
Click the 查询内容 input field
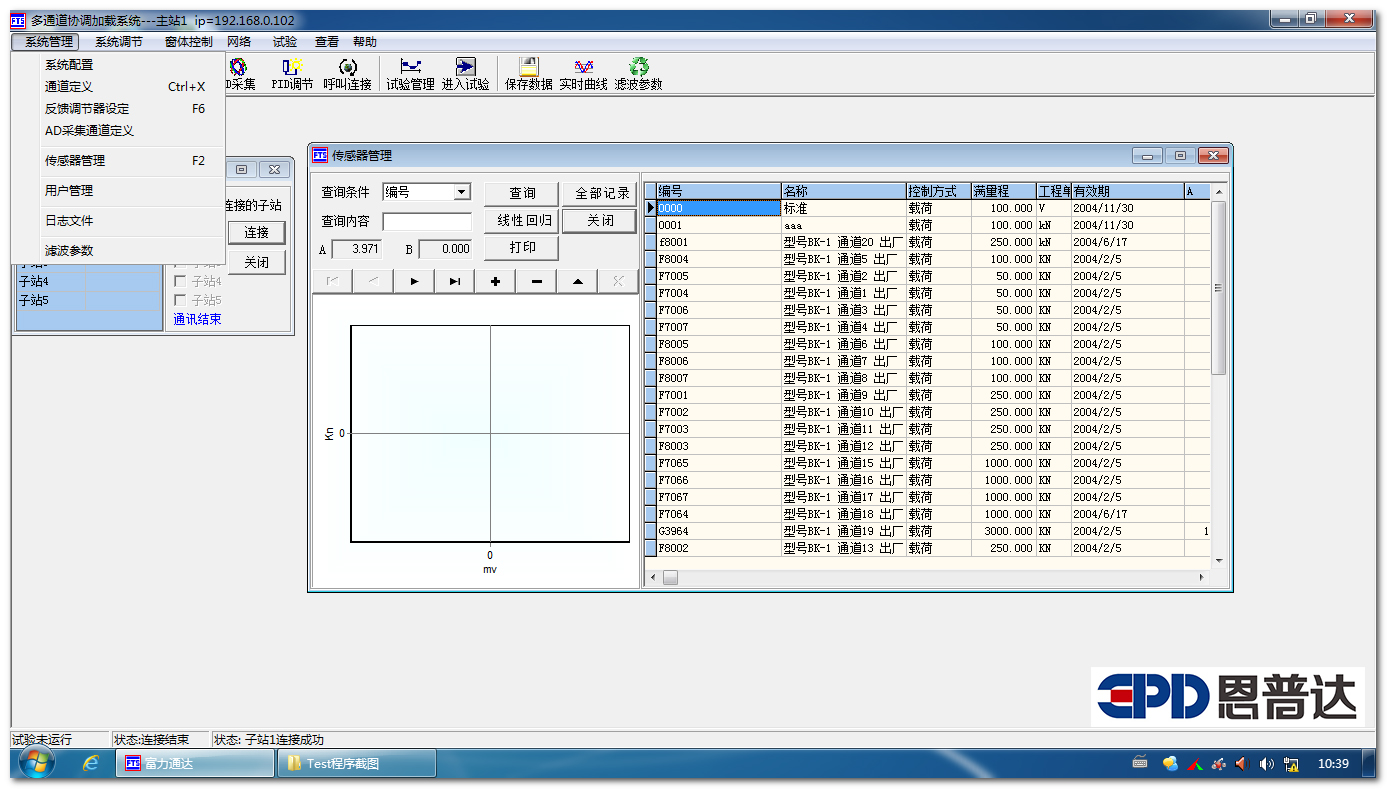point(427,222)
